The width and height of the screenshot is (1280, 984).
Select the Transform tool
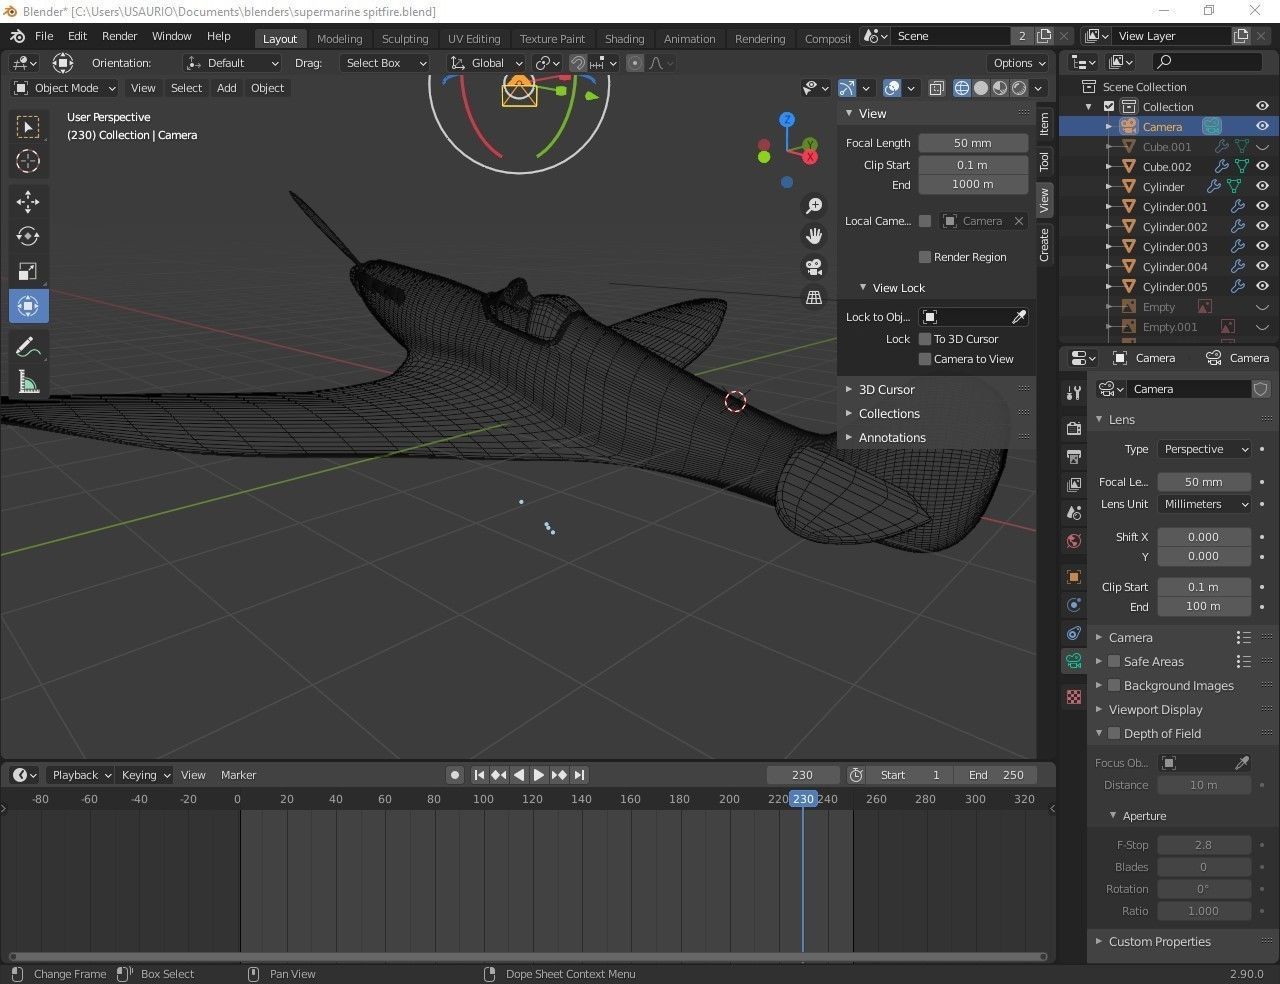(28, 306)
